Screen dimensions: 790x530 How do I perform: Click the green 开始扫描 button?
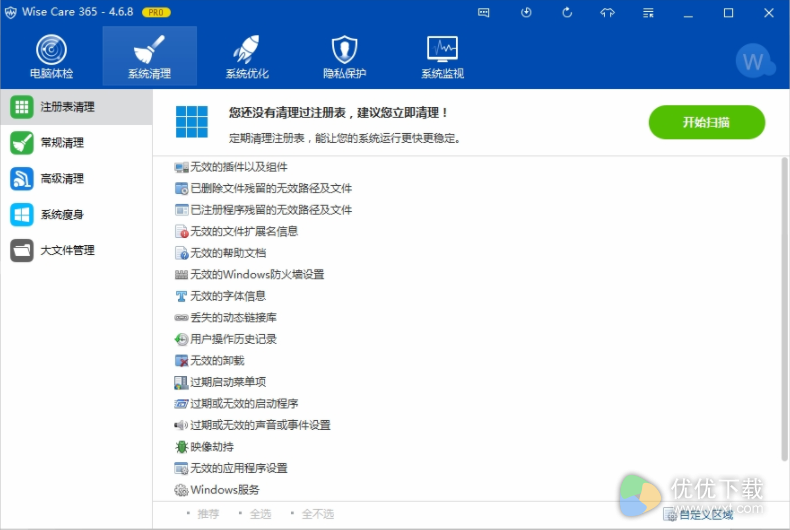[706, 122]
